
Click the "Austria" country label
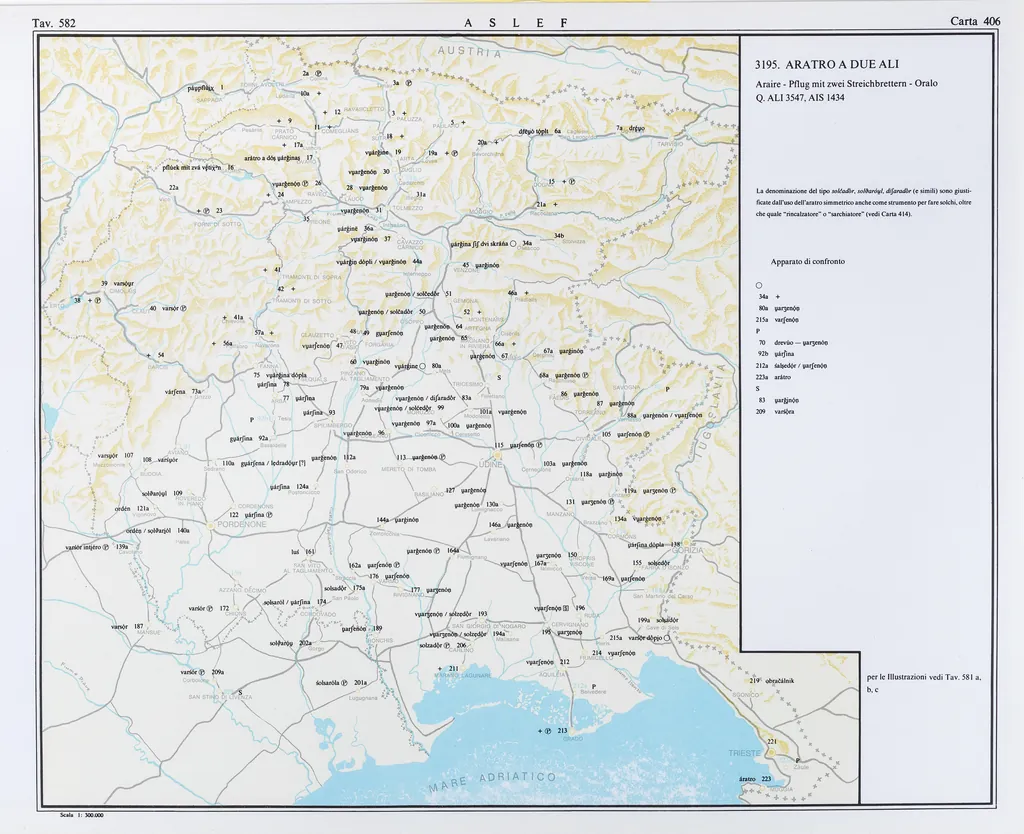pos(467,52)
